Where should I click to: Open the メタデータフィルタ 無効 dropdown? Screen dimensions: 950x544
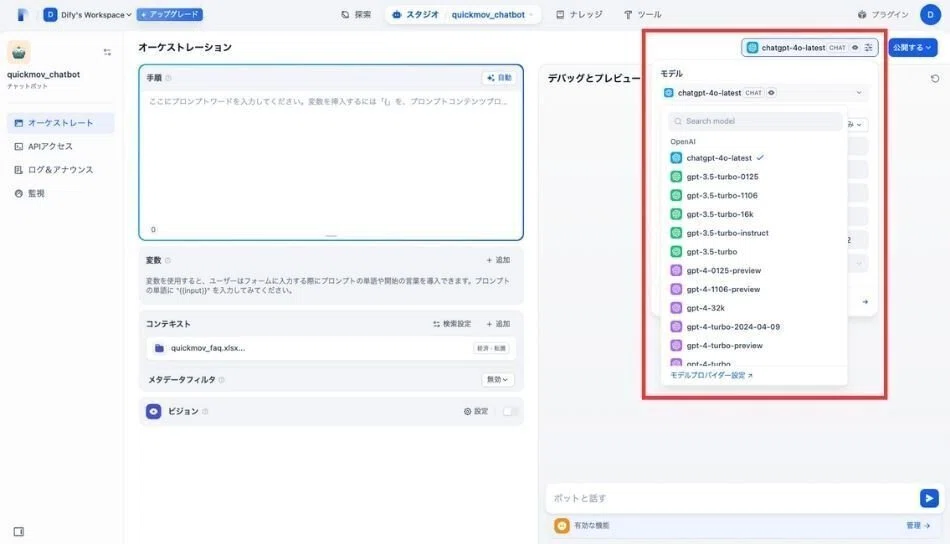(x=497, y=380)
